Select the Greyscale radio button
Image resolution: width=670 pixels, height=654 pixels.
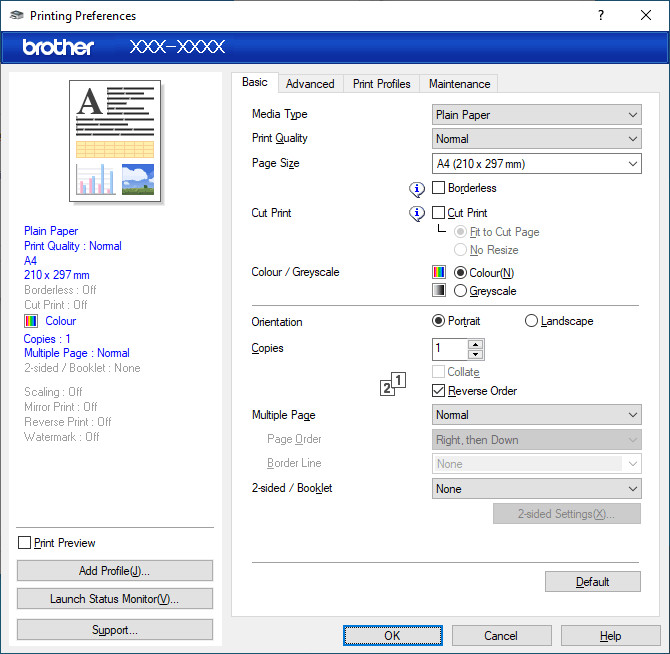460,291
